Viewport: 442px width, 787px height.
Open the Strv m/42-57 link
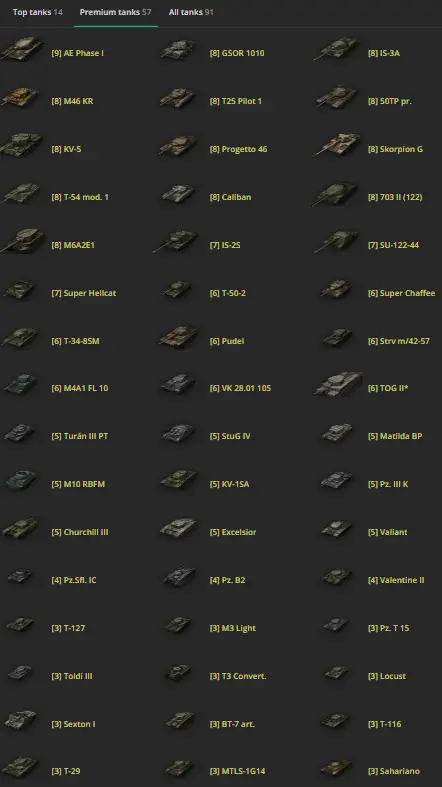click(398, 341)
